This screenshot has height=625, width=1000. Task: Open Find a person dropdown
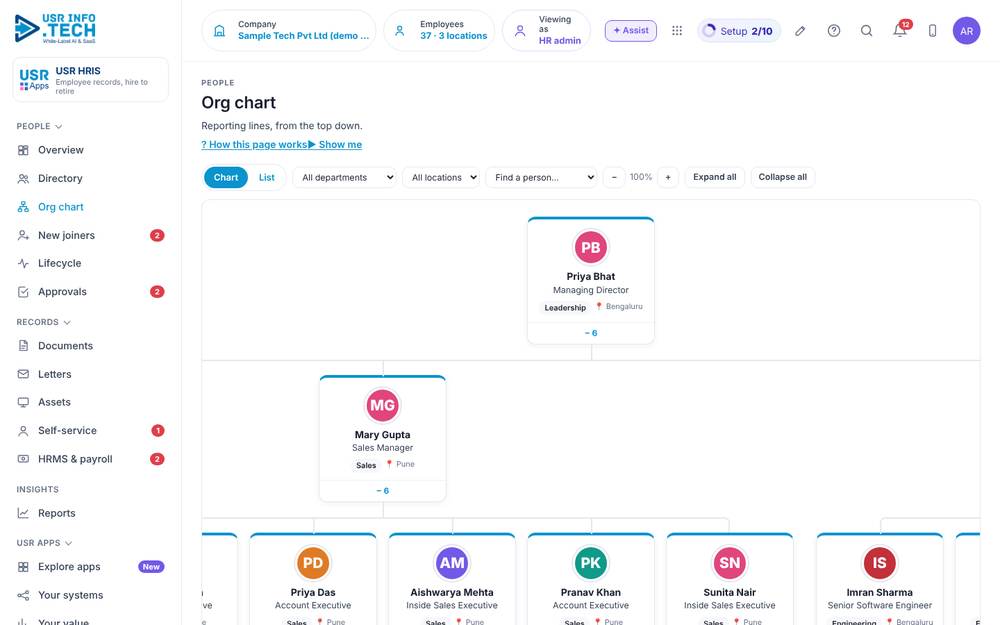pyautogui.click(x=541, y=177)
